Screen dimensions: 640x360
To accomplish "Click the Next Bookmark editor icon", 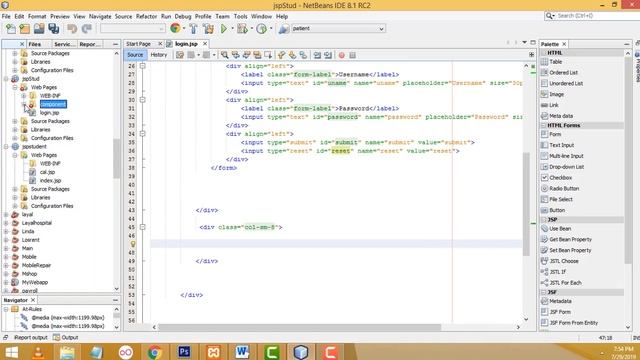I will [292, 55].
